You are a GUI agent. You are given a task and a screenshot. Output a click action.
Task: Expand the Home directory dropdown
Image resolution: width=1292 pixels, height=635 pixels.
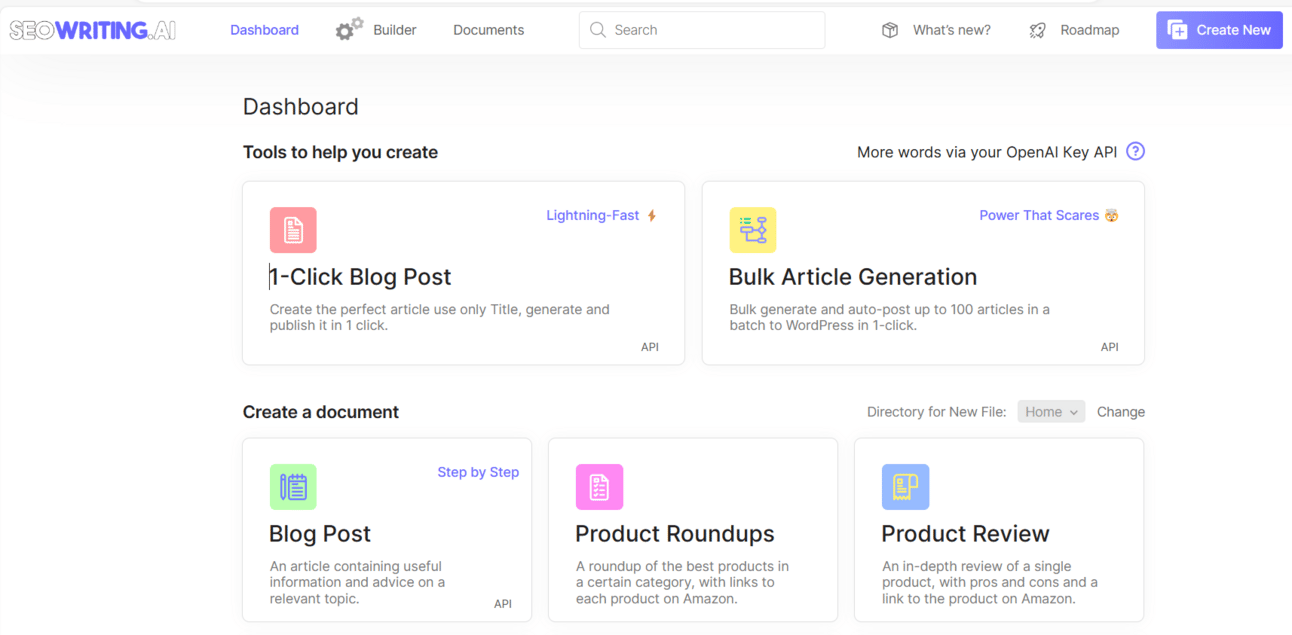pos(1051,412)
